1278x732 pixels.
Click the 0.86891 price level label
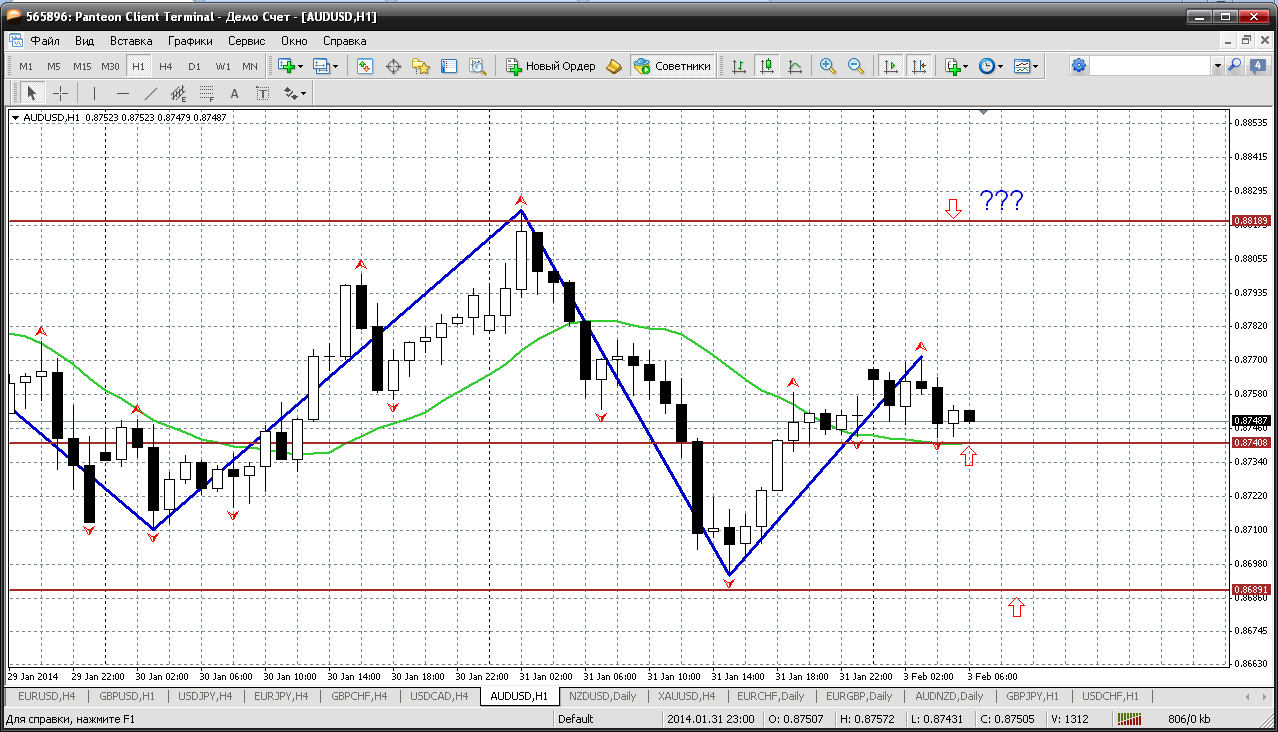coord(1251,590)
